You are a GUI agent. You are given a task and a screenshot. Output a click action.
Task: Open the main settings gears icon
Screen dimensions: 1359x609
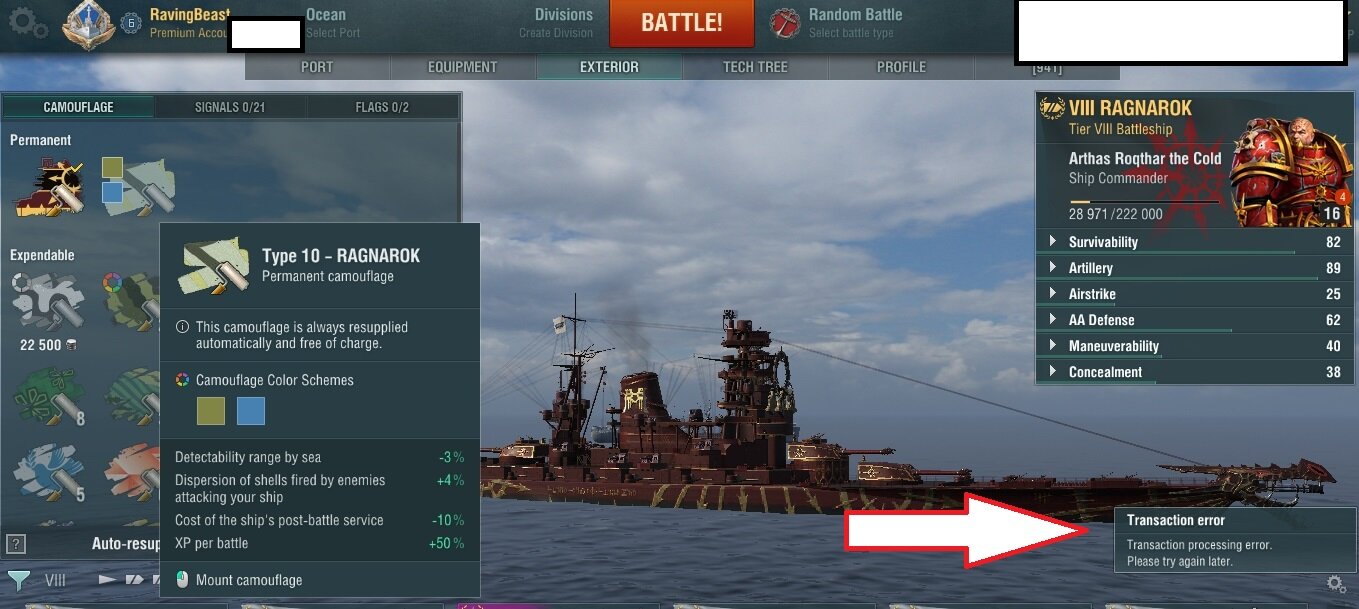[27, 24]
